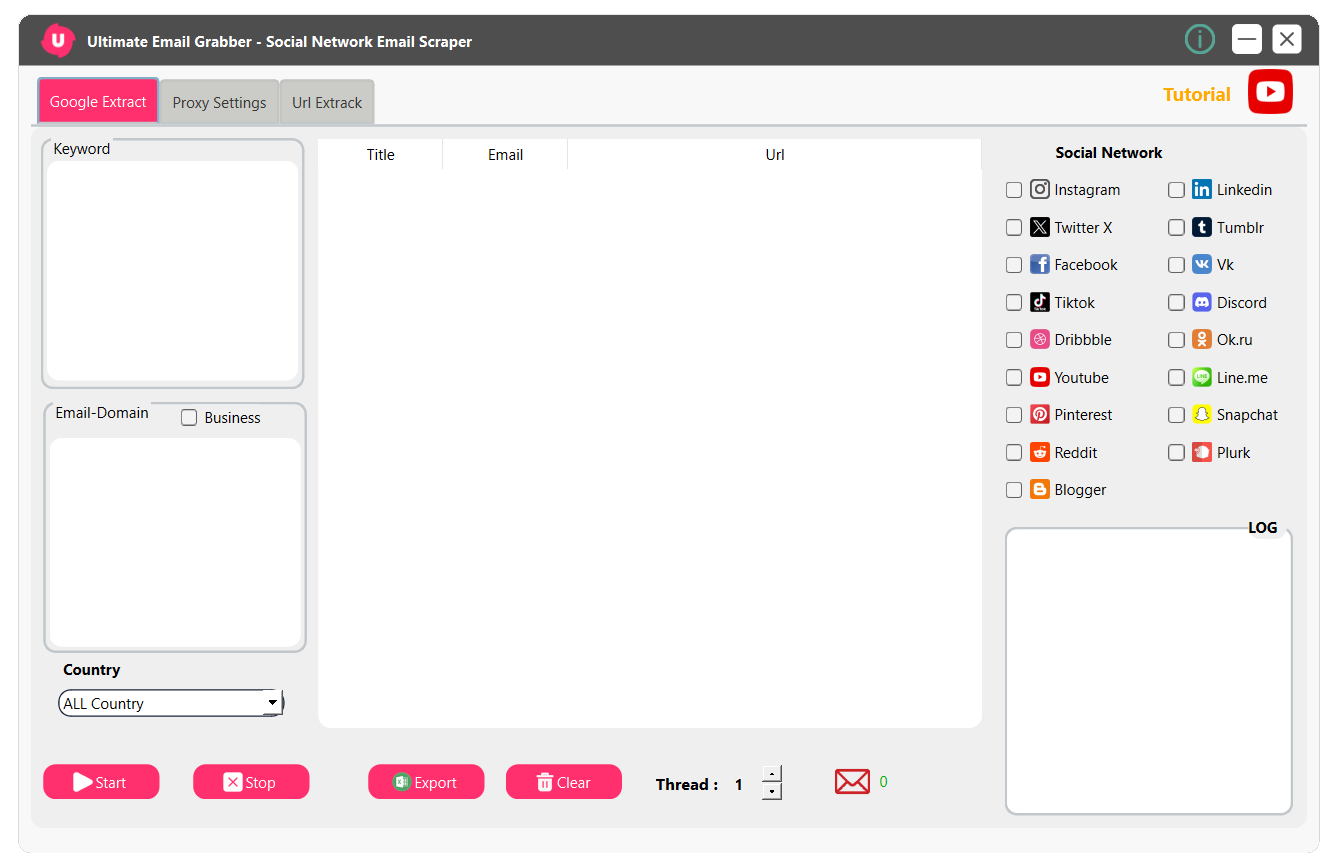This screenshot has height=865, width=1337.
Task: Tick the Line.me checkbox
Action: pyautogui.click(x=1176, y=377)
